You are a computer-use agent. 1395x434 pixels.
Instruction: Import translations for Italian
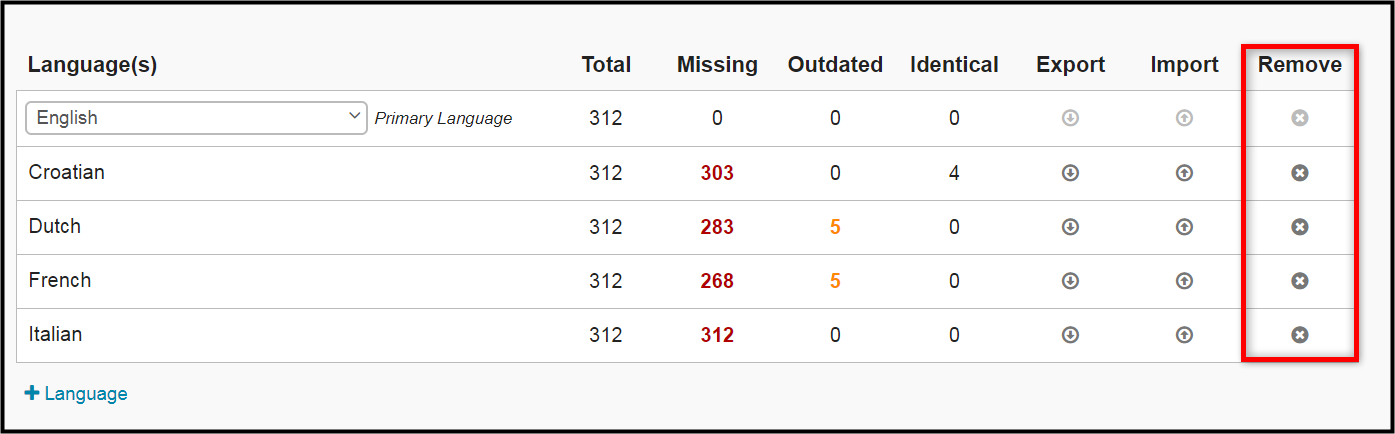click(x=1184, y=335)
